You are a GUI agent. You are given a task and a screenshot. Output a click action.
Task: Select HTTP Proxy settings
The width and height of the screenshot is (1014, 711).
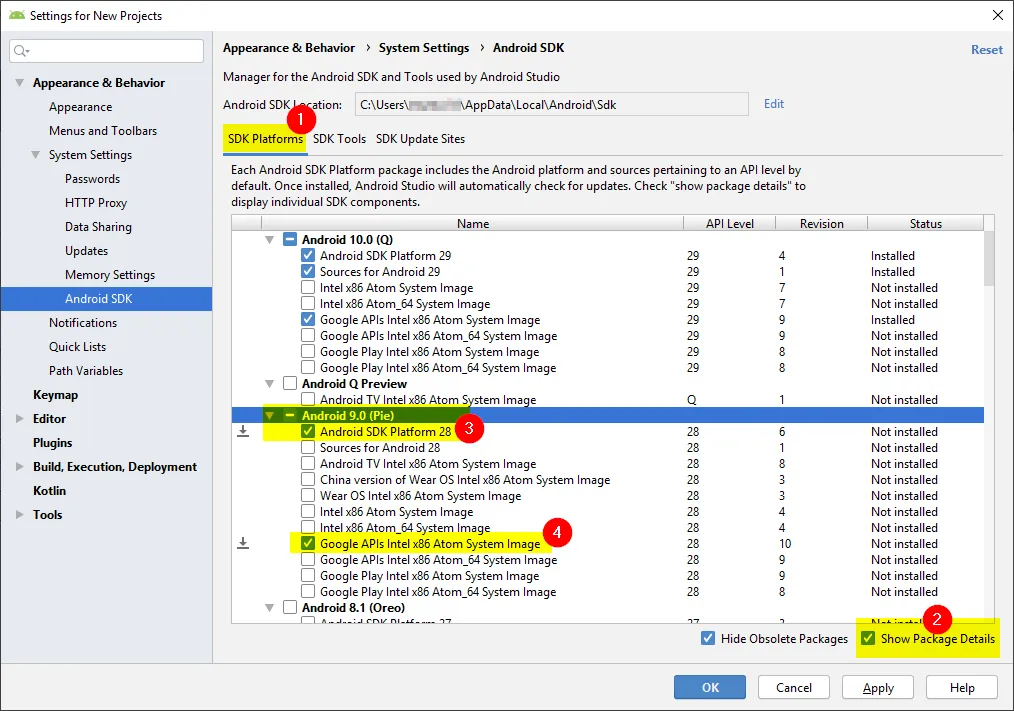pos(96,202)
